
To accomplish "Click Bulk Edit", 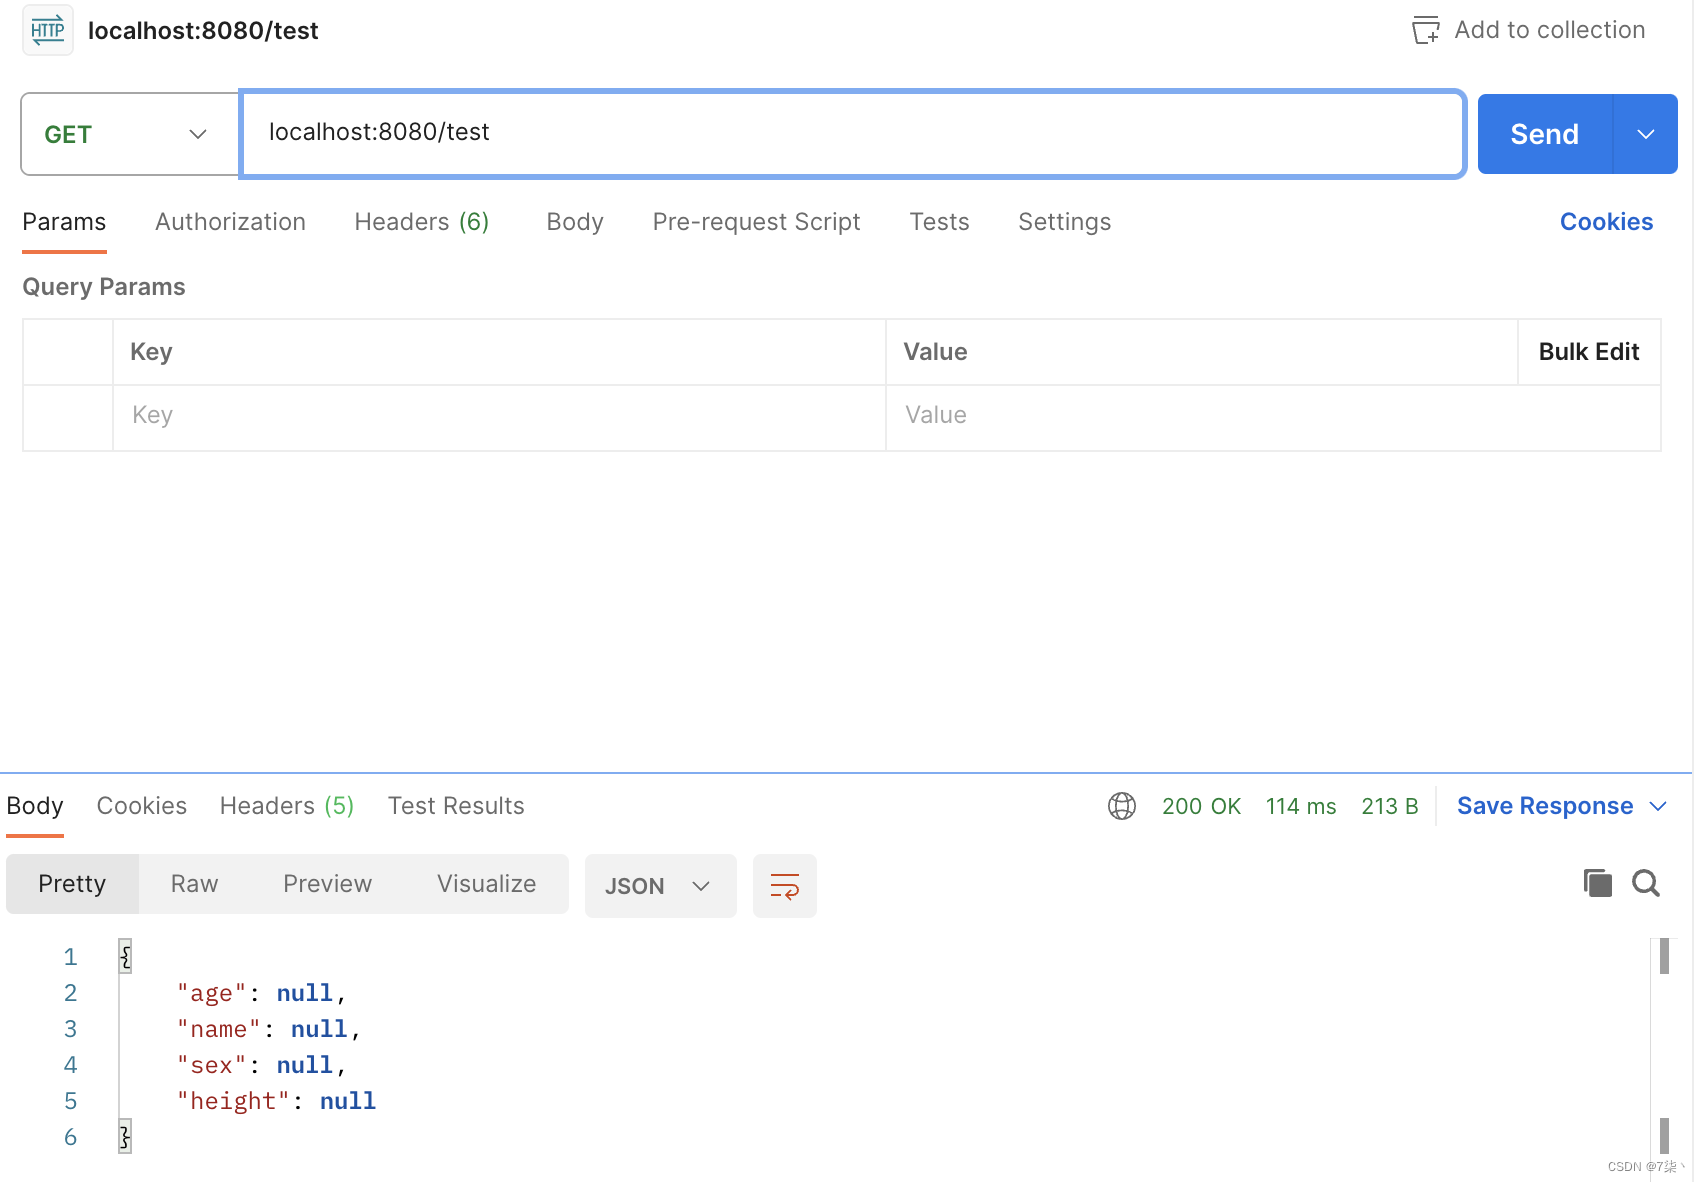I will (1589, 352).
